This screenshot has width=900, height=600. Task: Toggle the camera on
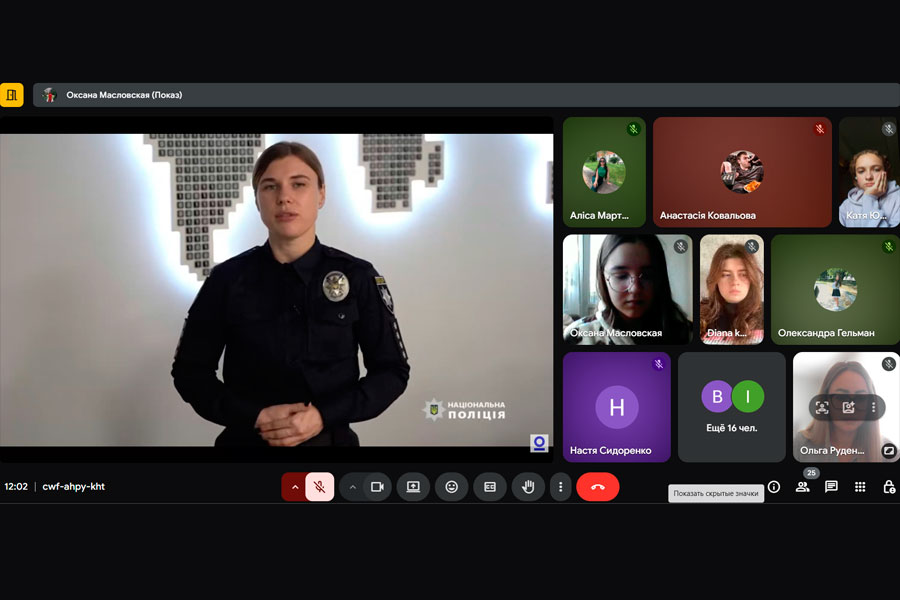click(x=377, y=487)
